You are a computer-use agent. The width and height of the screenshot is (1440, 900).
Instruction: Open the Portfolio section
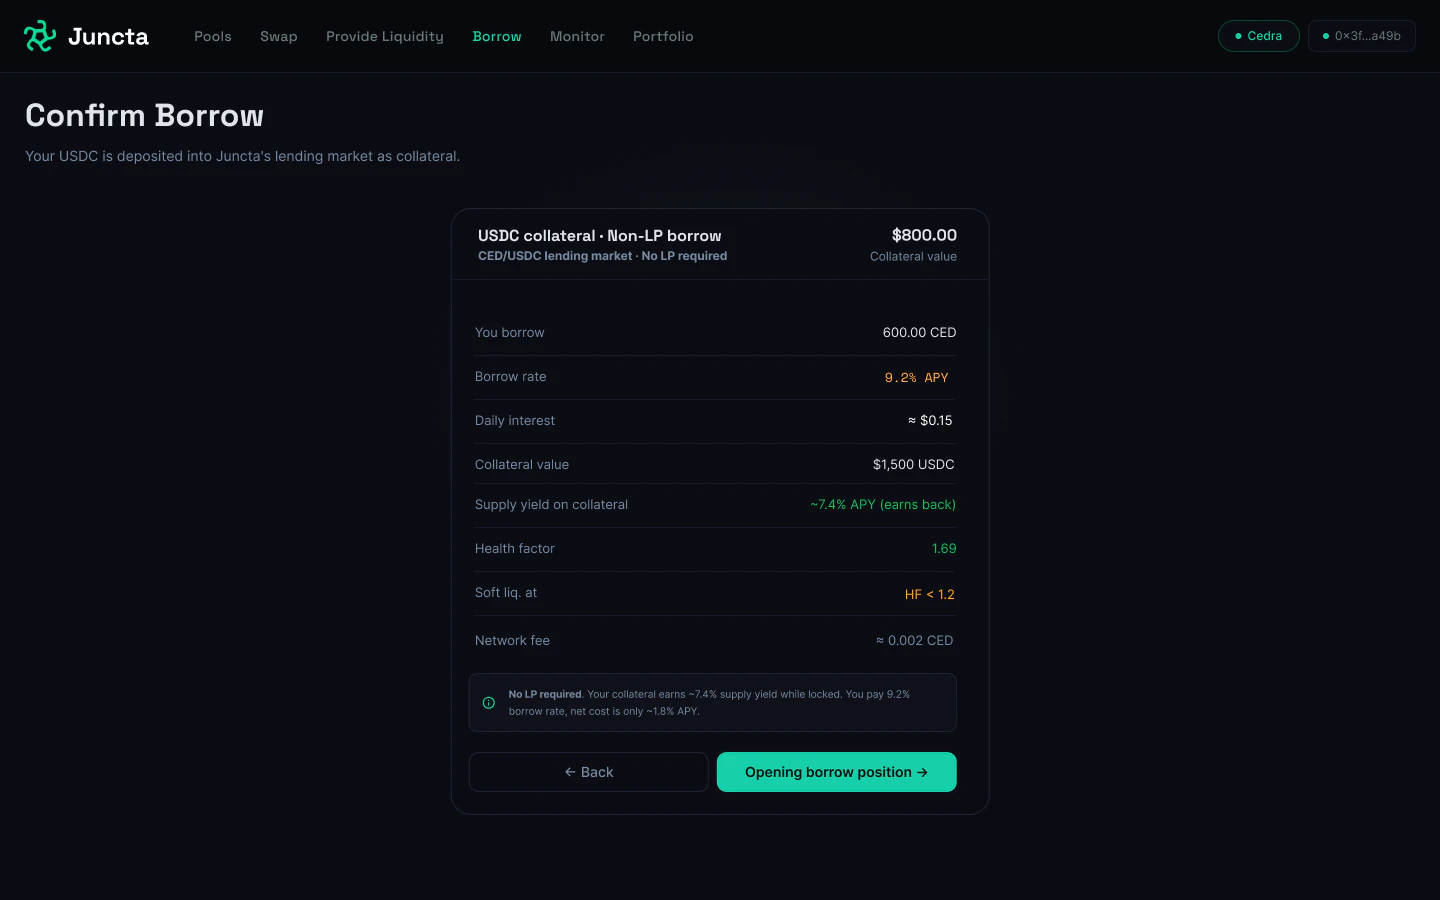(663, 36)
